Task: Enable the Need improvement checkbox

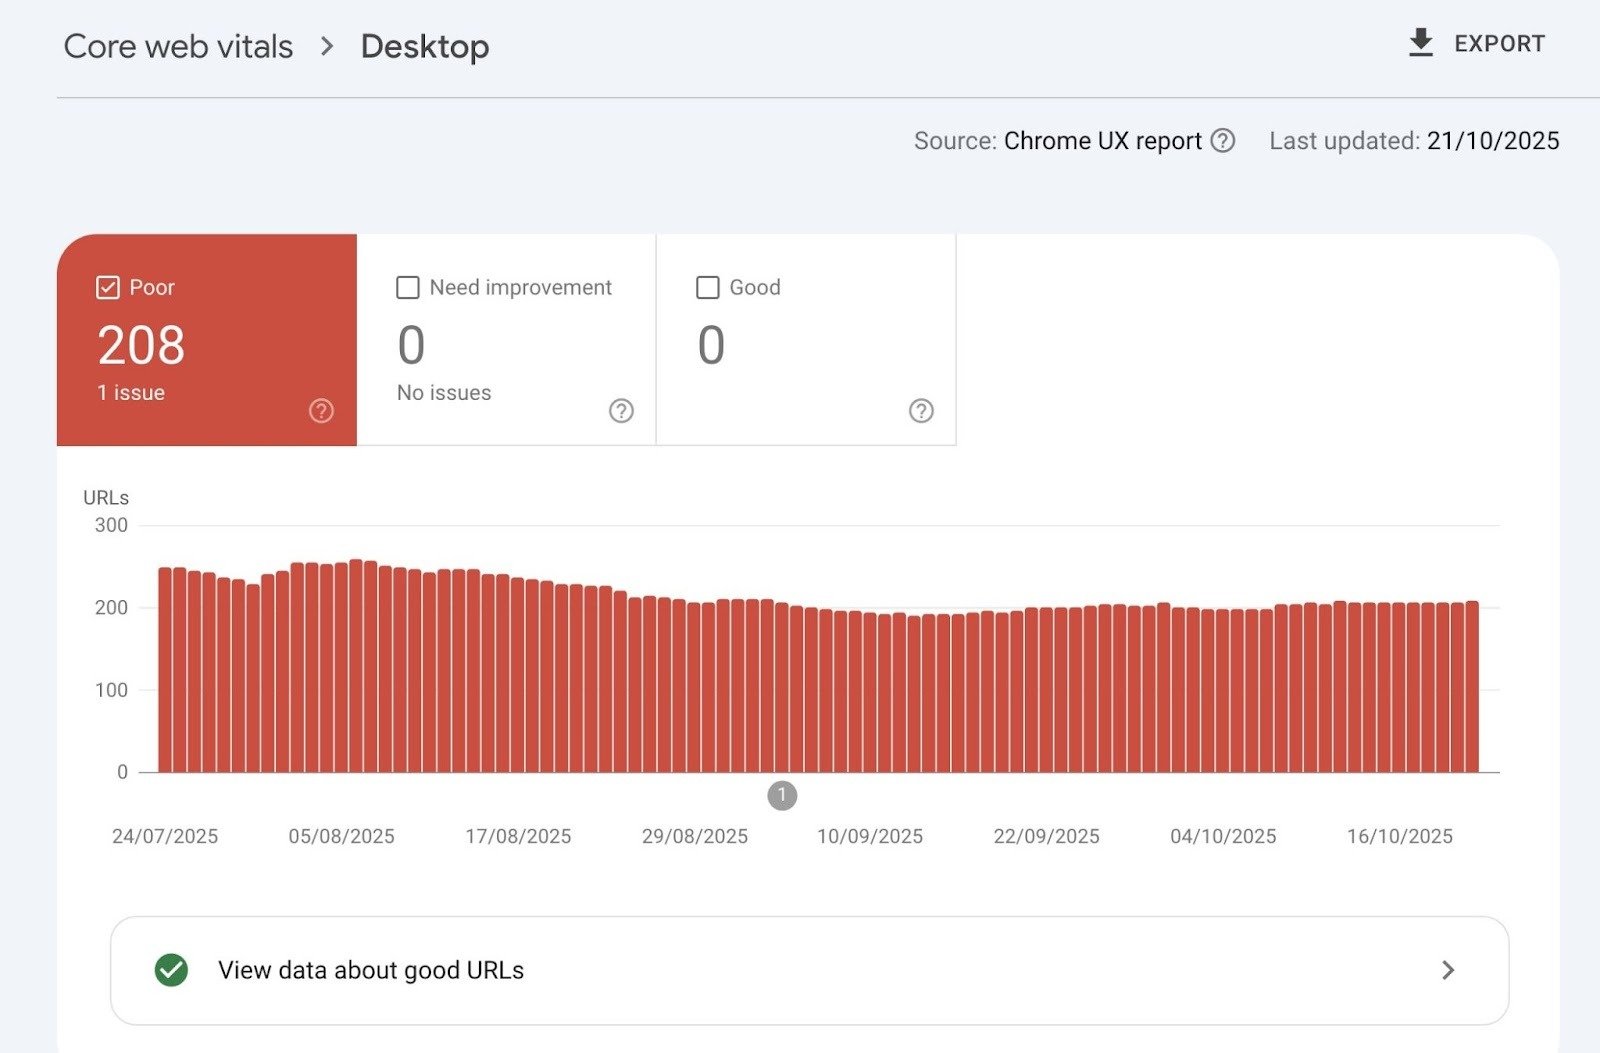Action: tap(406, 287)
